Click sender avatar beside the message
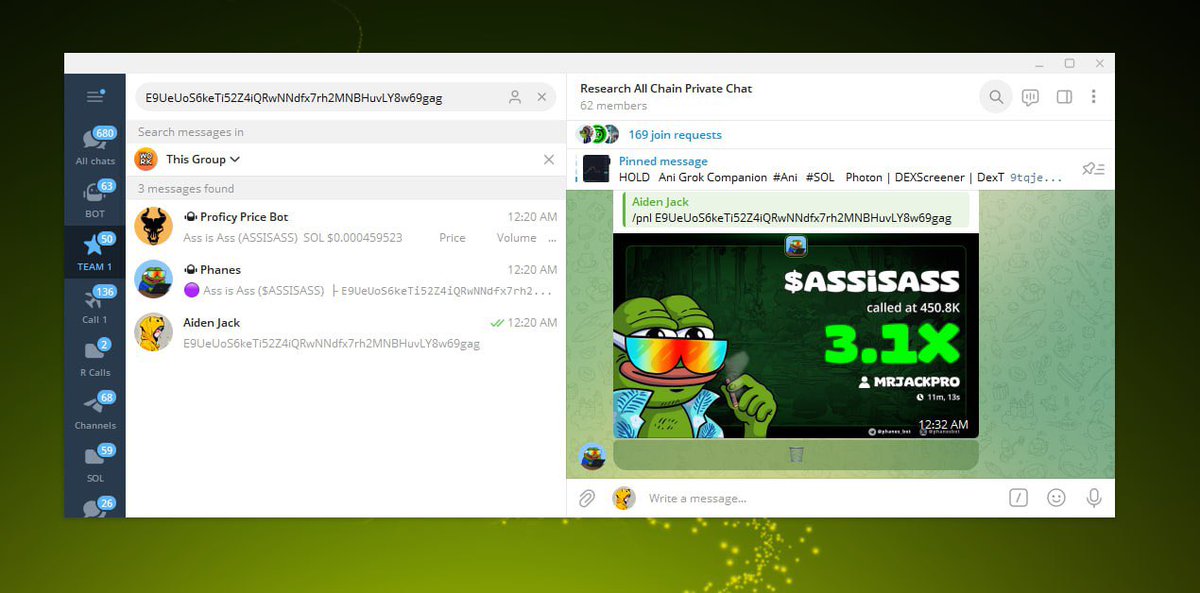1200x593 pixels. [593, 456]
